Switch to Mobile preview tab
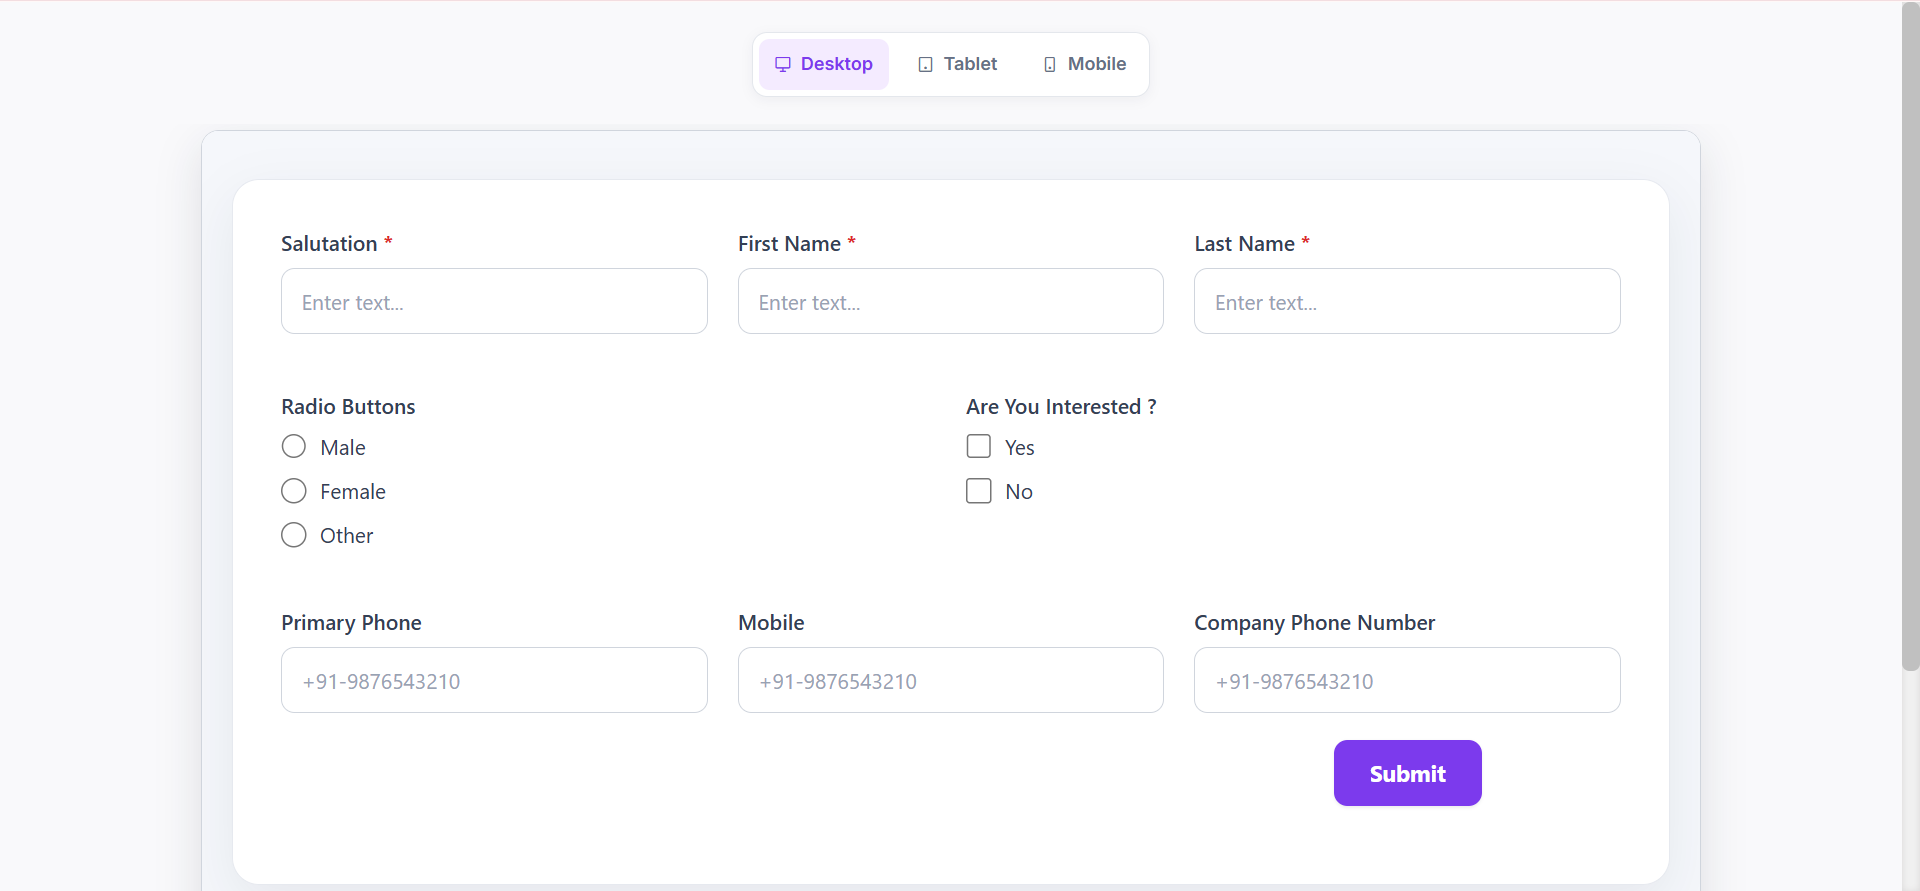The height and width of the screenshot is (891, 1920). coord(1084,64)
